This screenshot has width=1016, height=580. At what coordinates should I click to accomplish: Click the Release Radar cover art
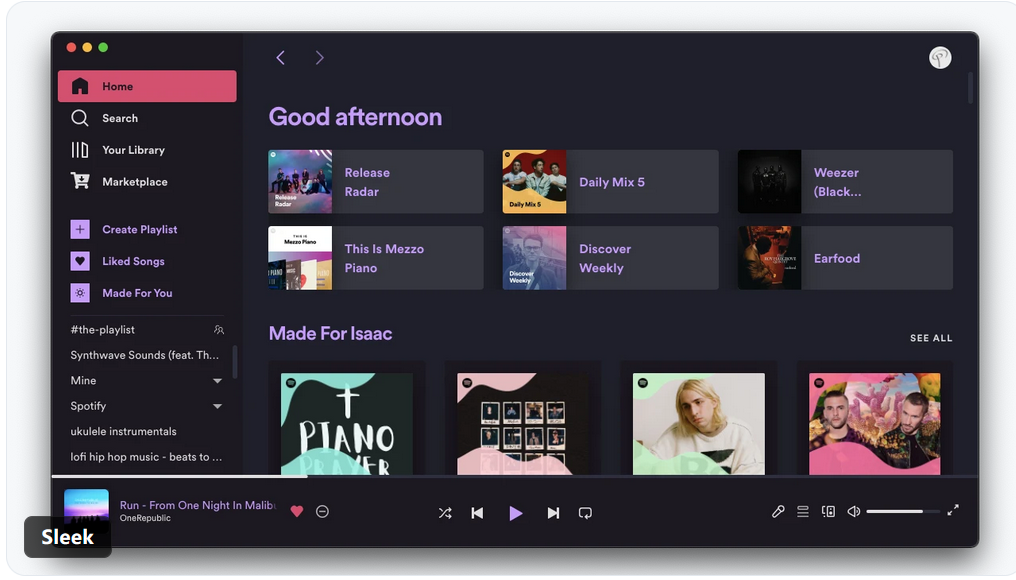pos(300,181)
